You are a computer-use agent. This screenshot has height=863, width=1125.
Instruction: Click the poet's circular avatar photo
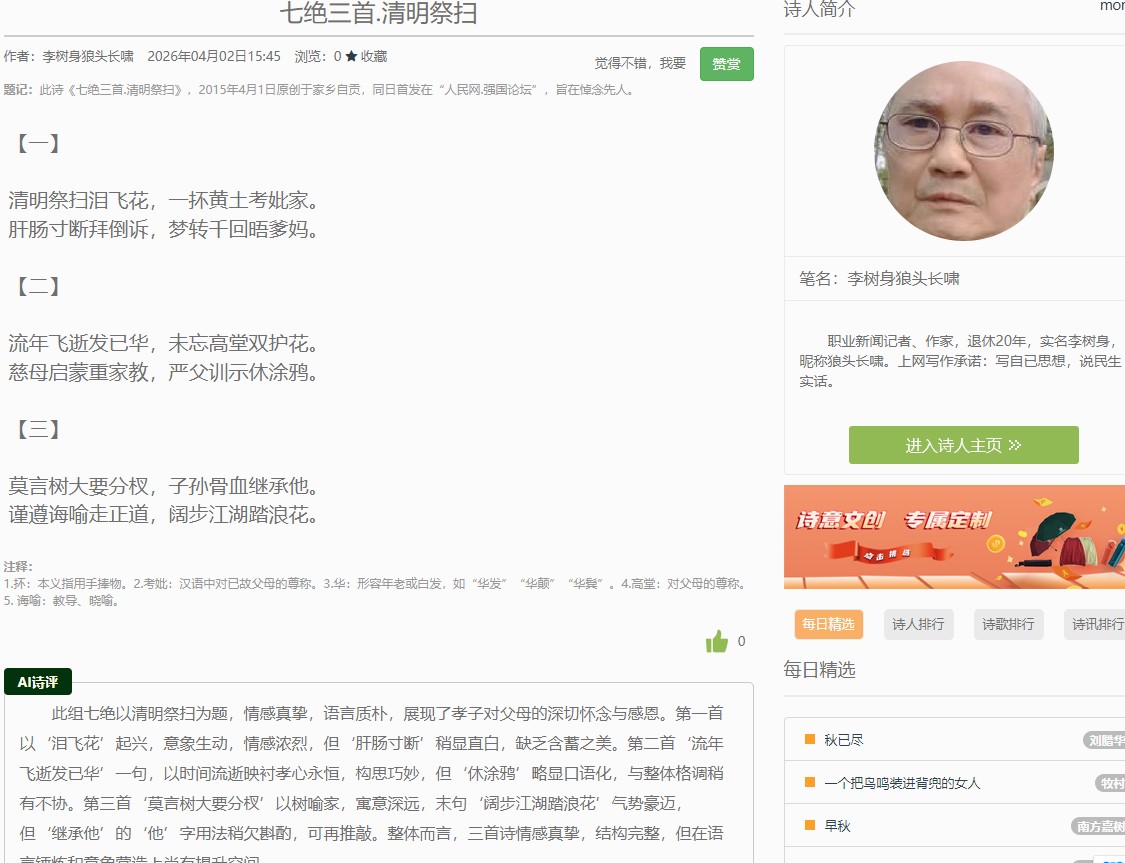tap(963, 151)
